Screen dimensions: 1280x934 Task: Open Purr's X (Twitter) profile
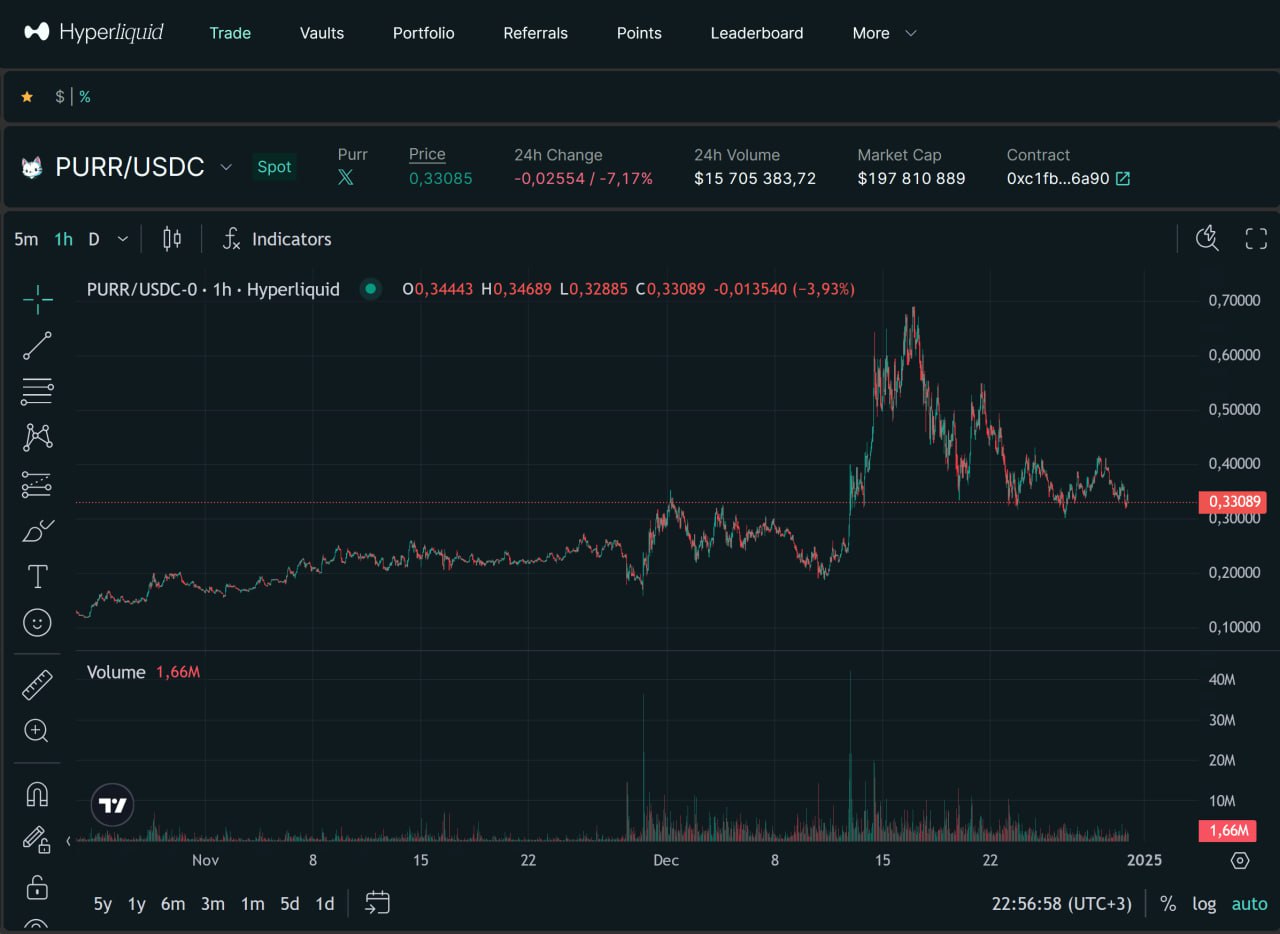click(x=346, y=178)
